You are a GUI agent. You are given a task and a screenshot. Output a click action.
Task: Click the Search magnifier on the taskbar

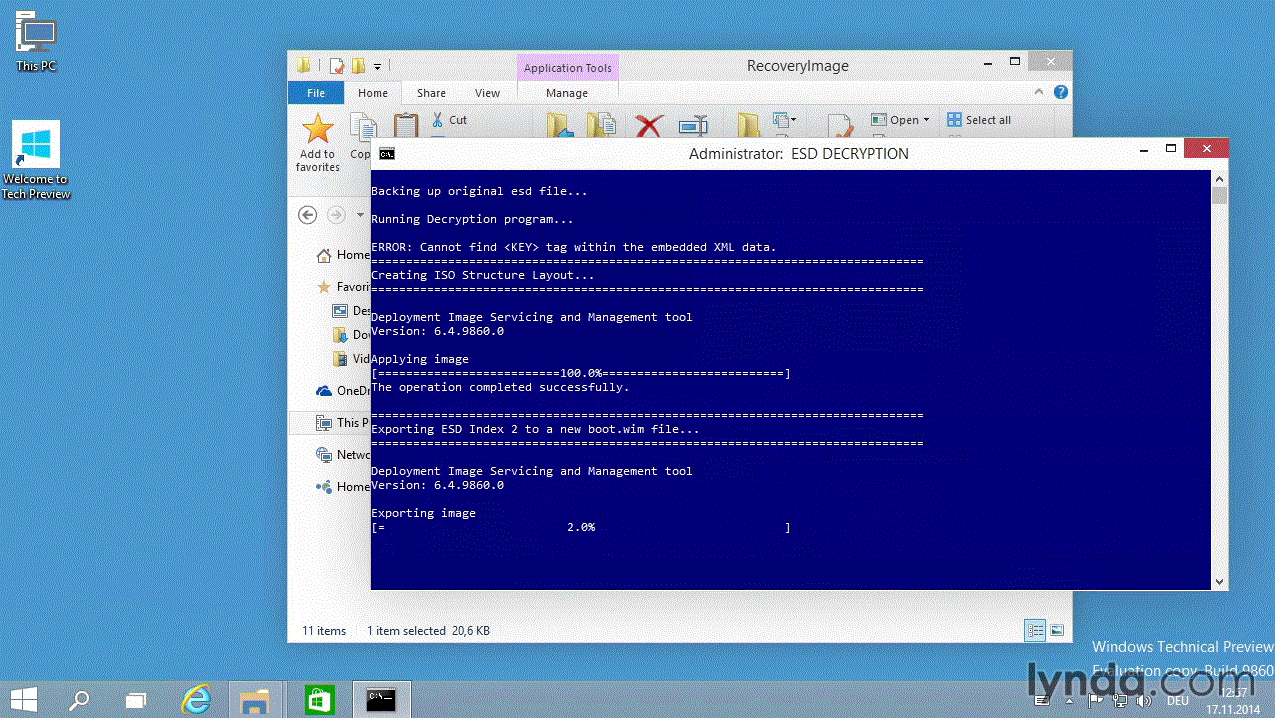[x=79, y=700]
